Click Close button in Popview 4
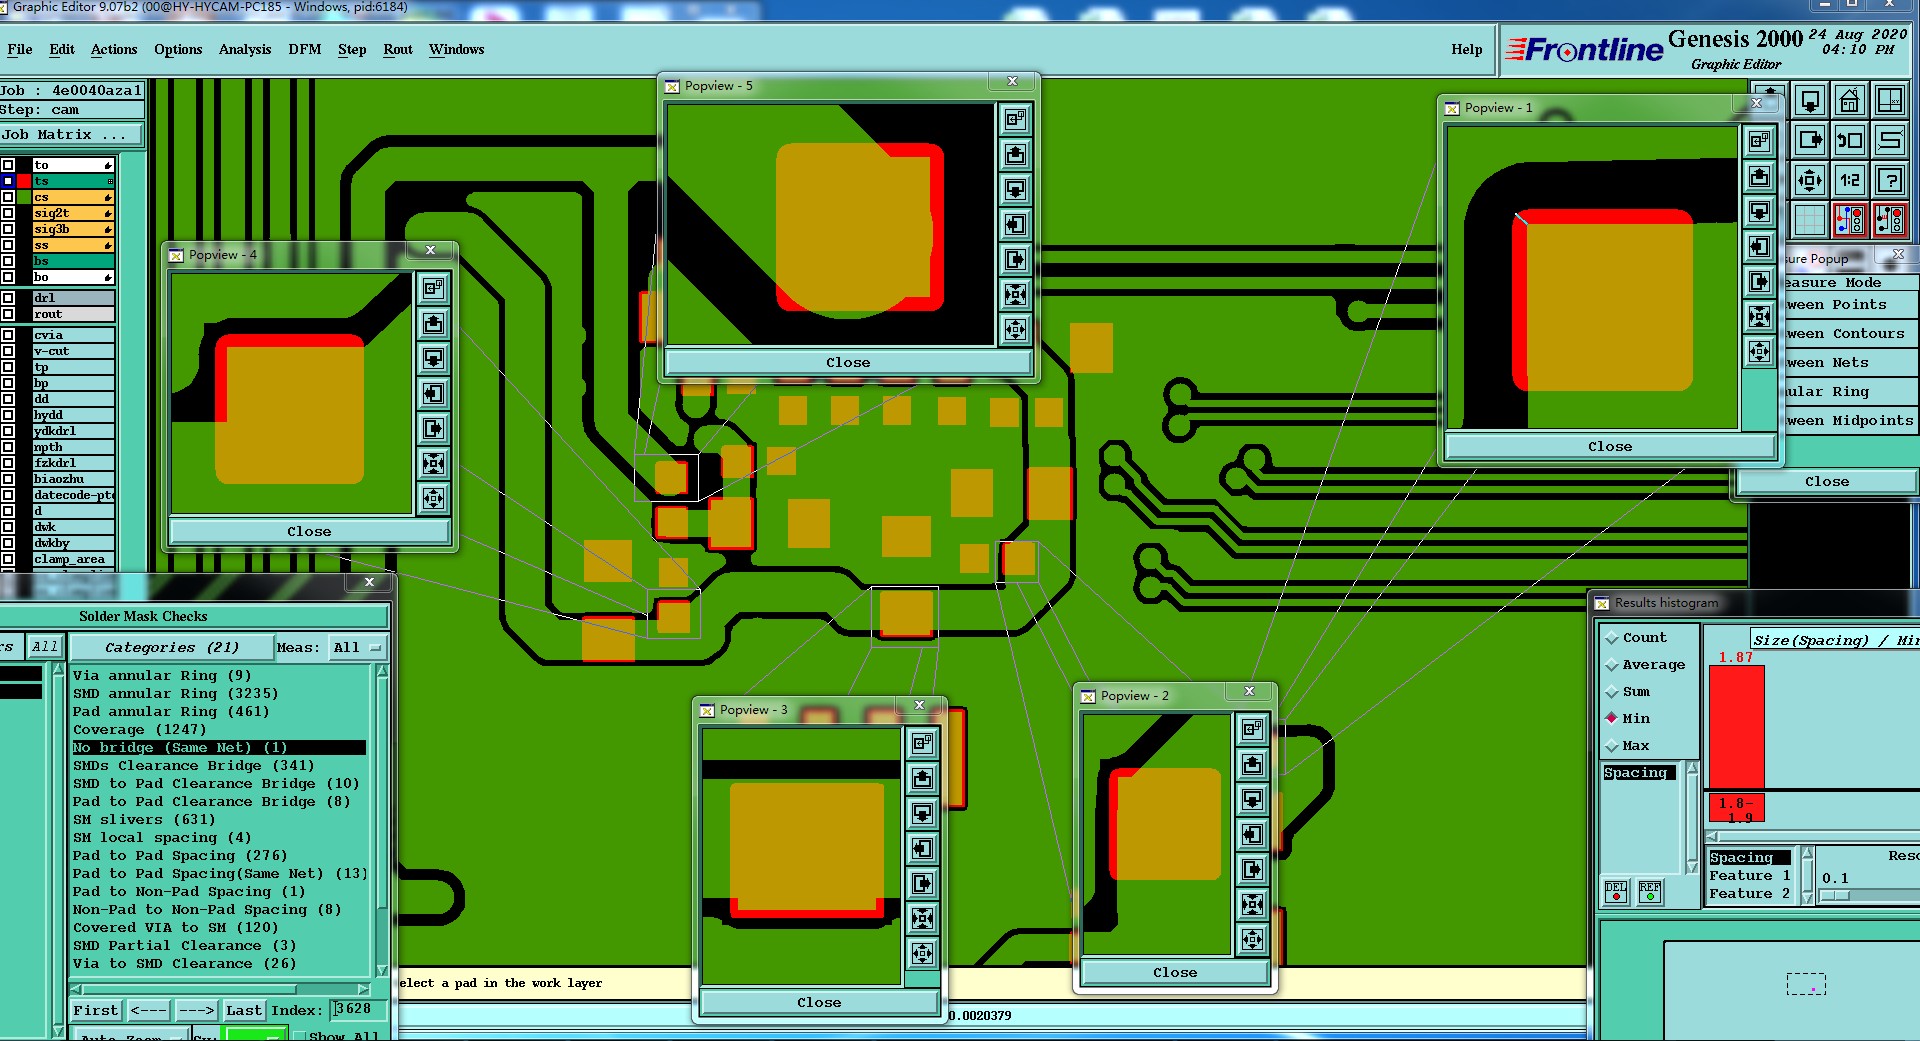The image size is (1920, 1041). [309, 532]
